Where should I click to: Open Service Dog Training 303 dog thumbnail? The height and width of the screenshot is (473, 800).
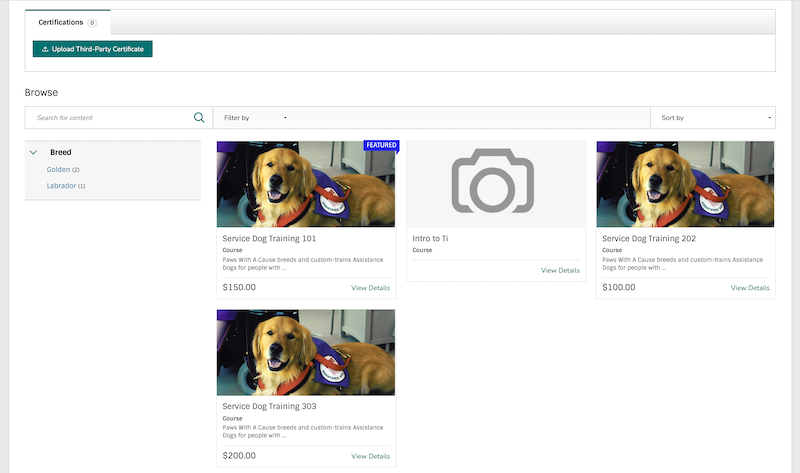point(306,352)
